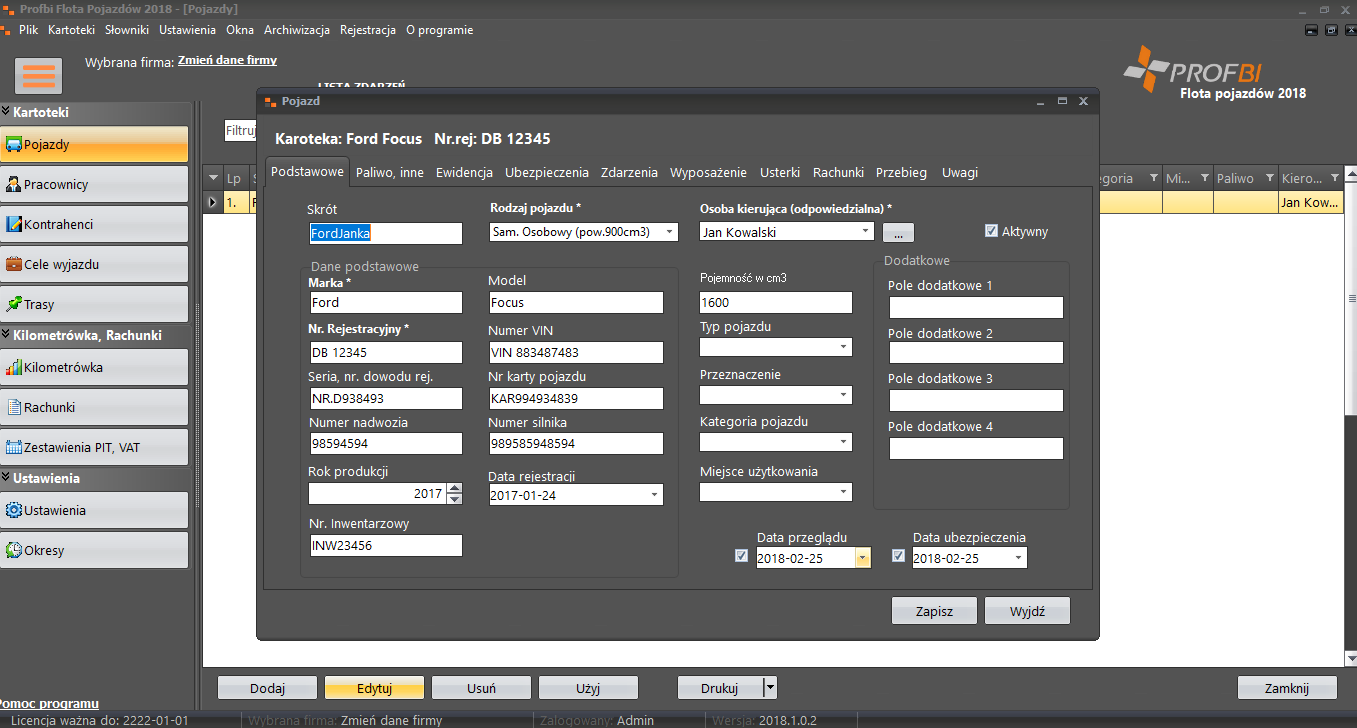Open the Osoba kierująca dropdown

click(865, 232)
